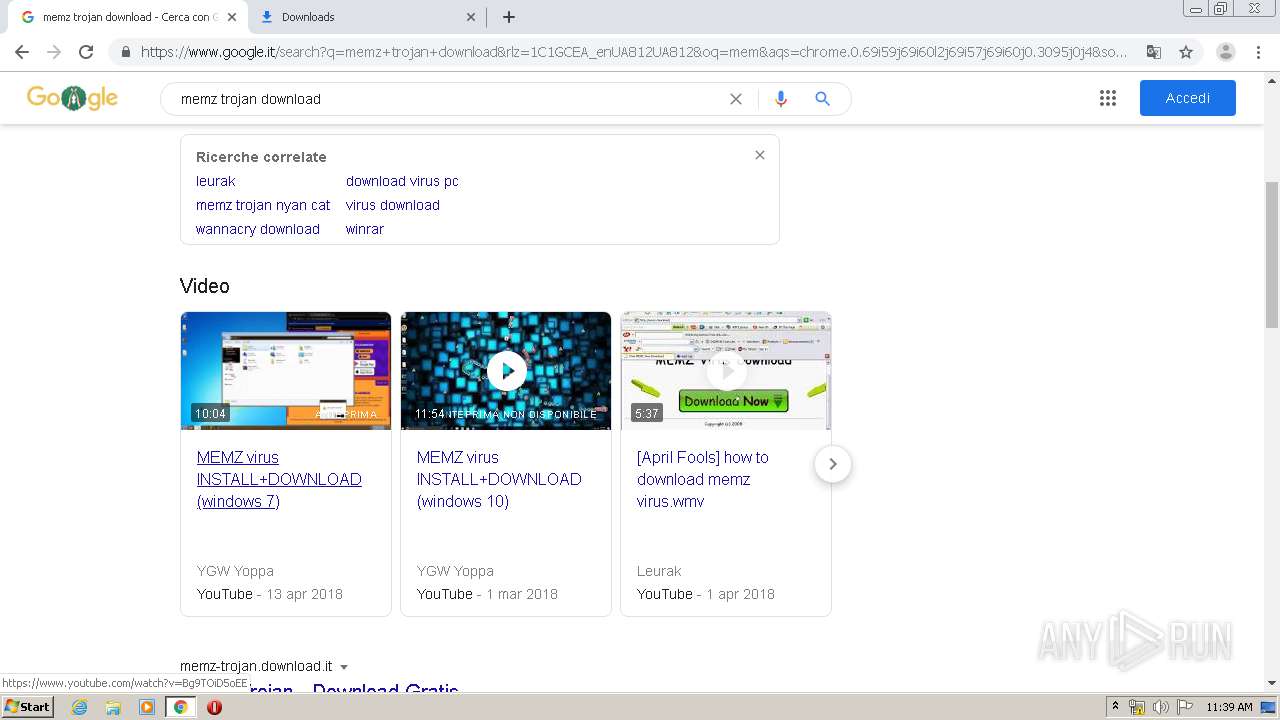This screenshot has height=720, width=1280.
Task: Click the browser address bar
Action: pos(634,52)
